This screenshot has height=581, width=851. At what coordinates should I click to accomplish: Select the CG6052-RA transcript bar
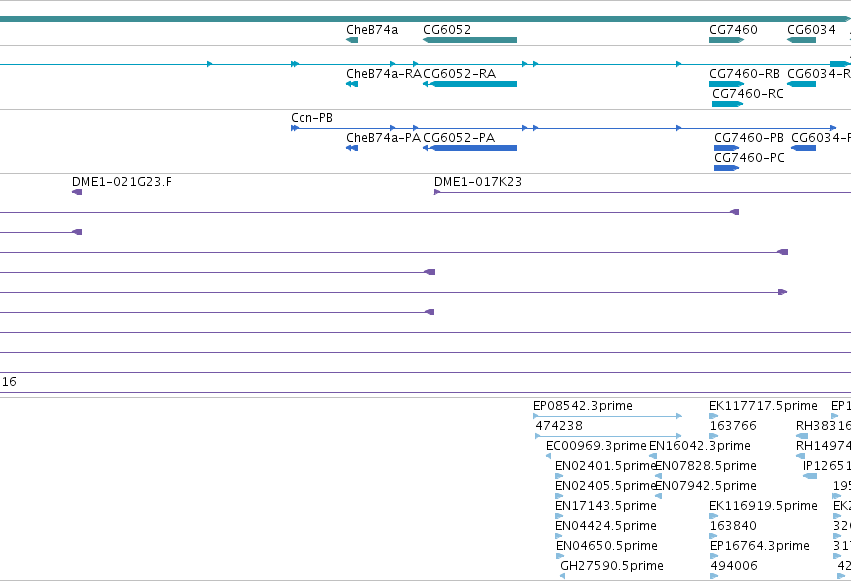point(470,84)
